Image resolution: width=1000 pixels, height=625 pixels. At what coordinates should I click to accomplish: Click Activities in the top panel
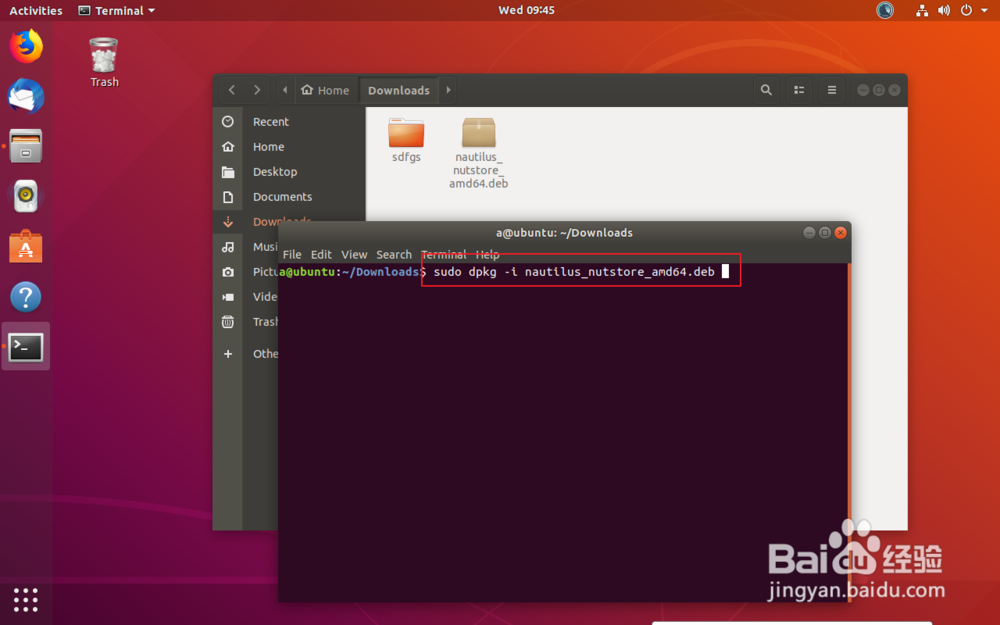pos(35,10)
